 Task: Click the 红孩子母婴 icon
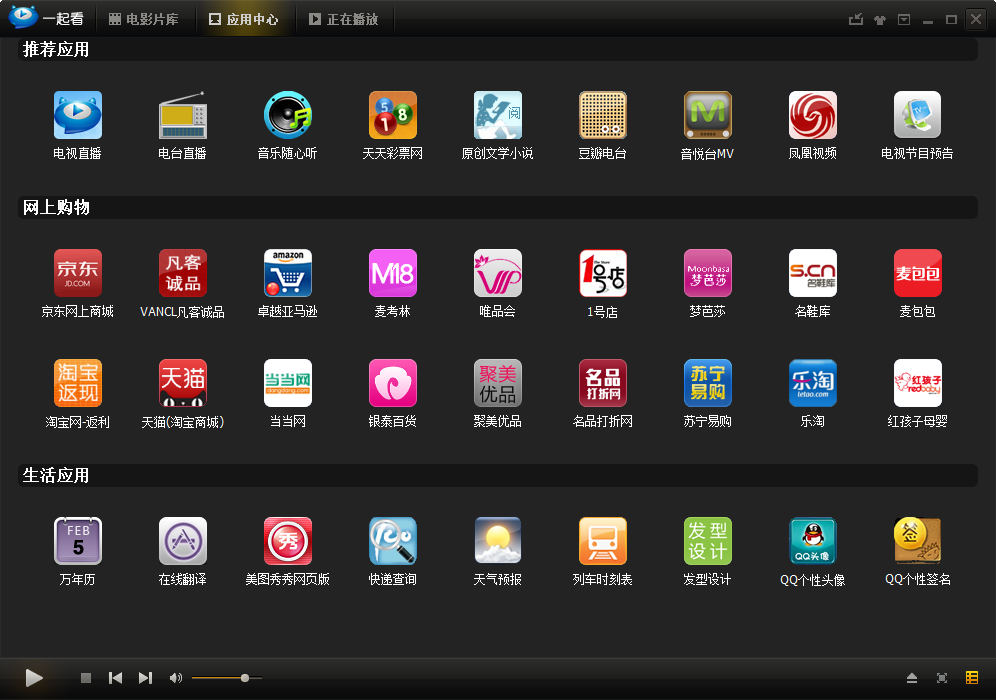point(917,383)
